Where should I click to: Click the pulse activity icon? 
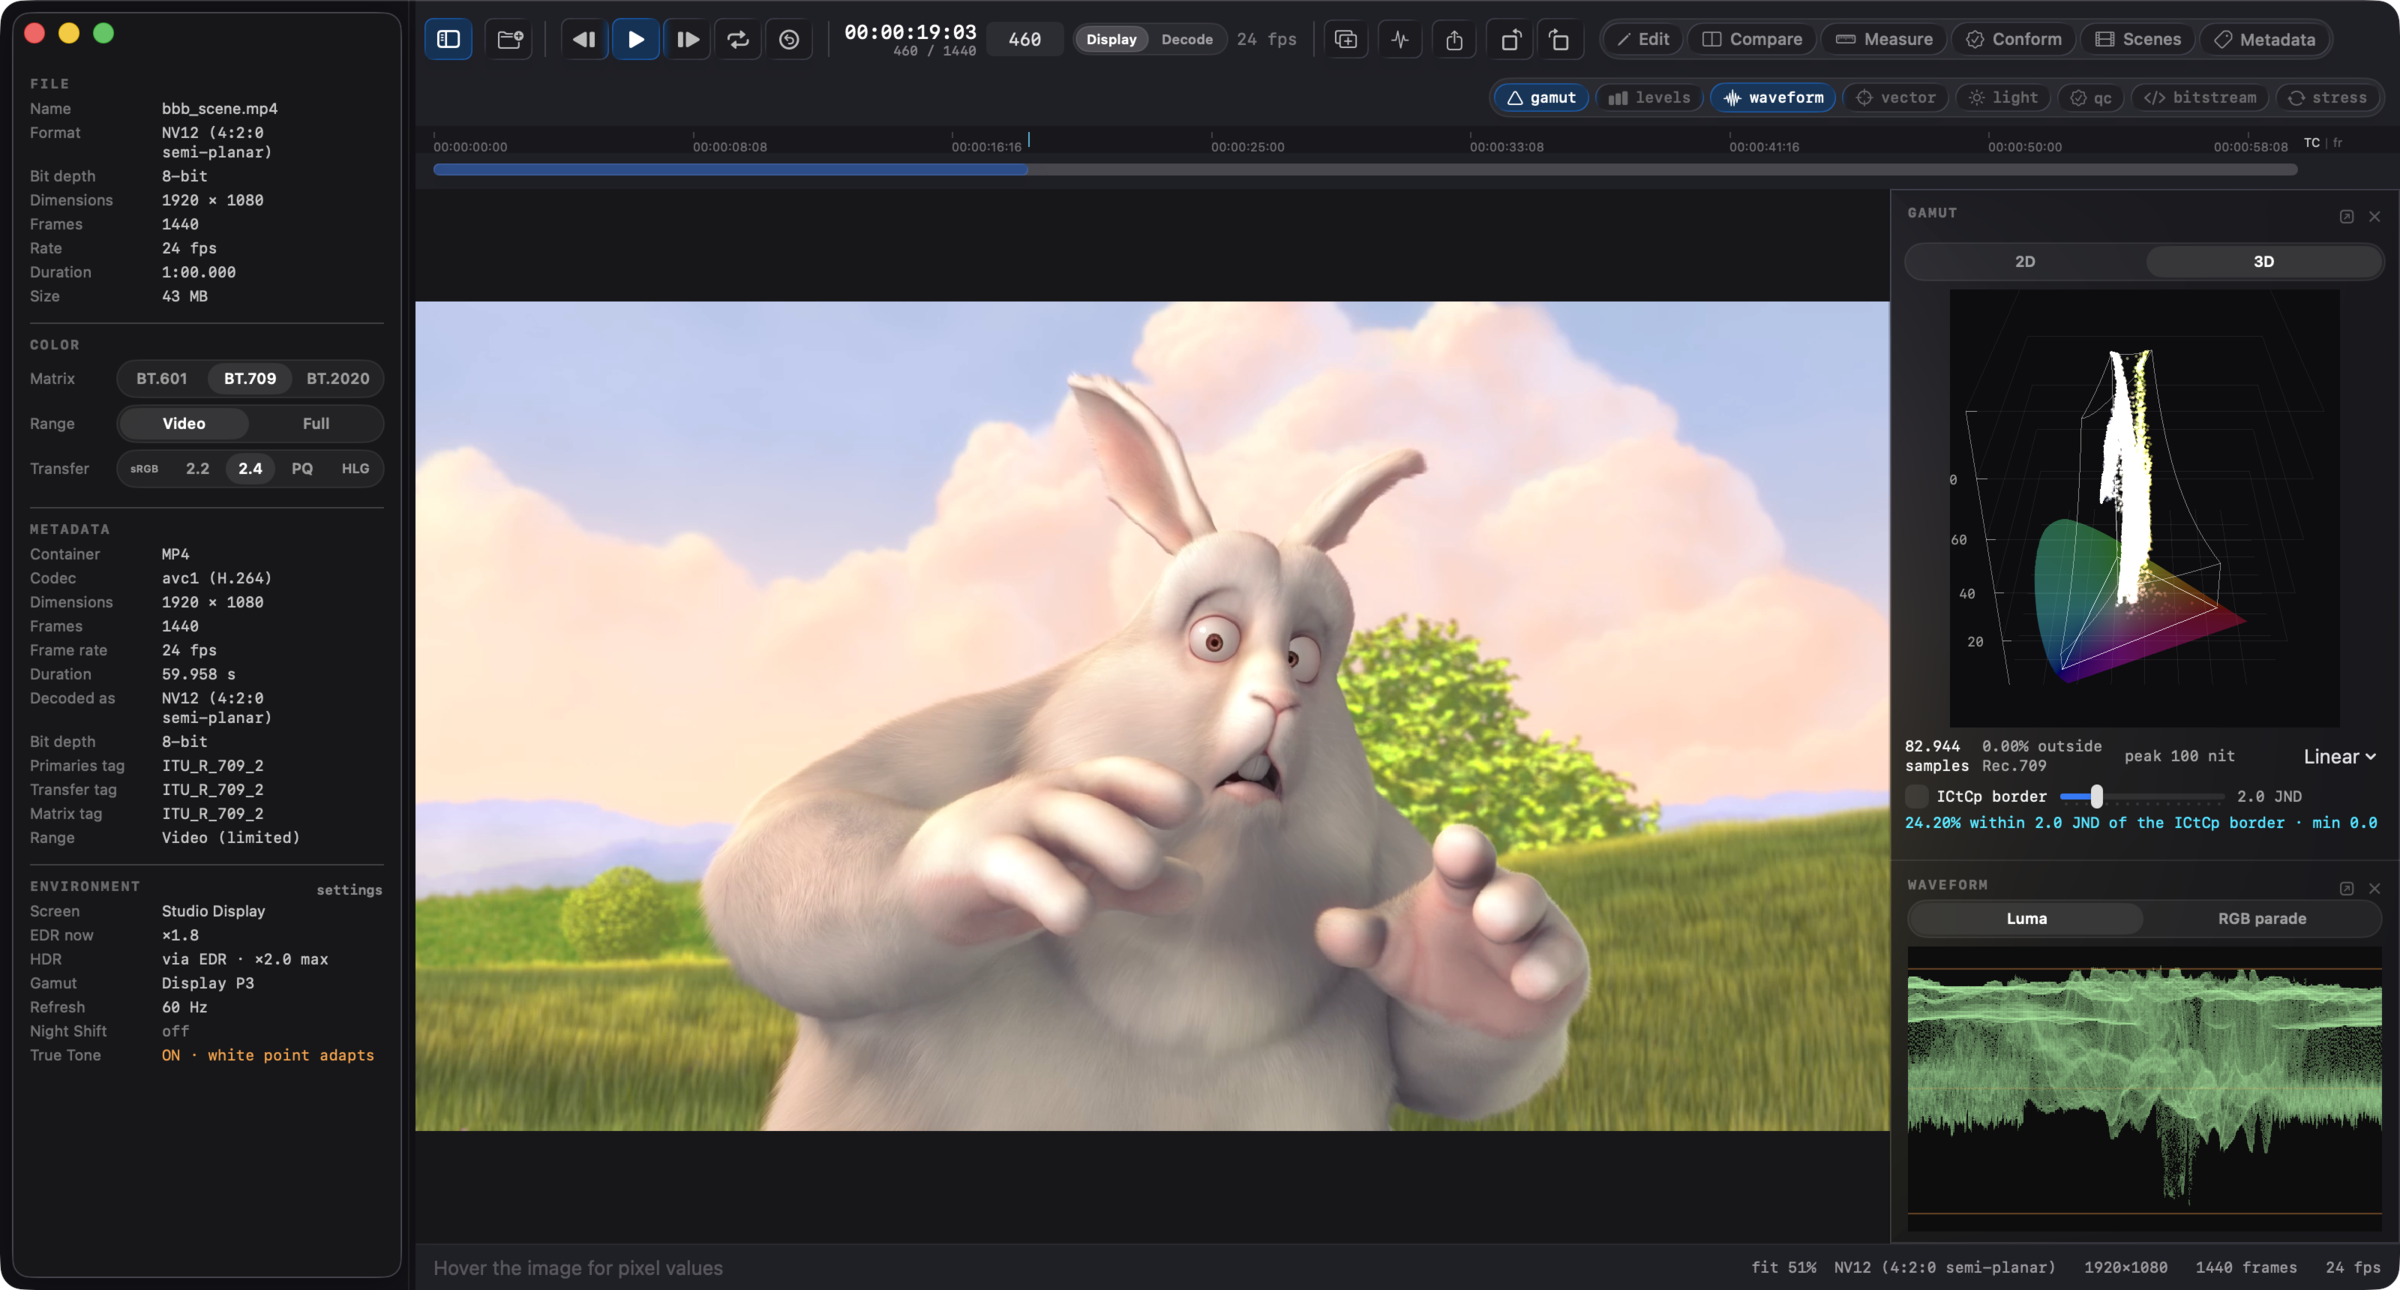(x=1400, y=39)
